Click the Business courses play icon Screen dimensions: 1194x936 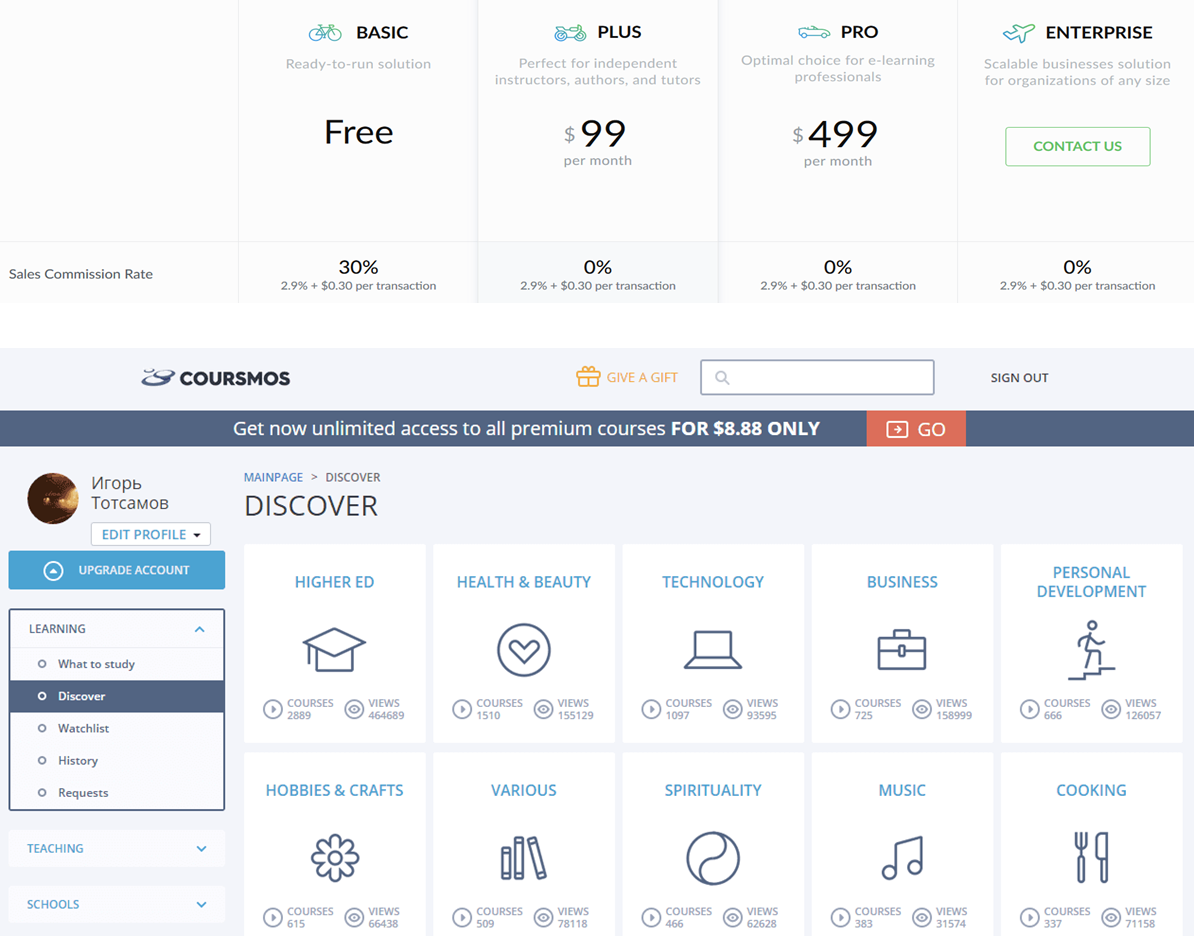[x=840, y=709]
